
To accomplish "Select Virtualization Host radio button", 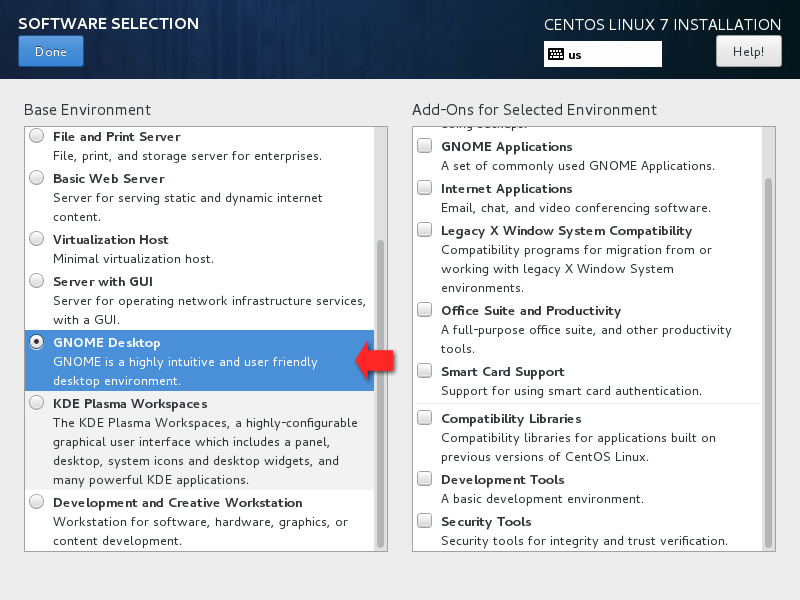I will click(x=37, y=239).
